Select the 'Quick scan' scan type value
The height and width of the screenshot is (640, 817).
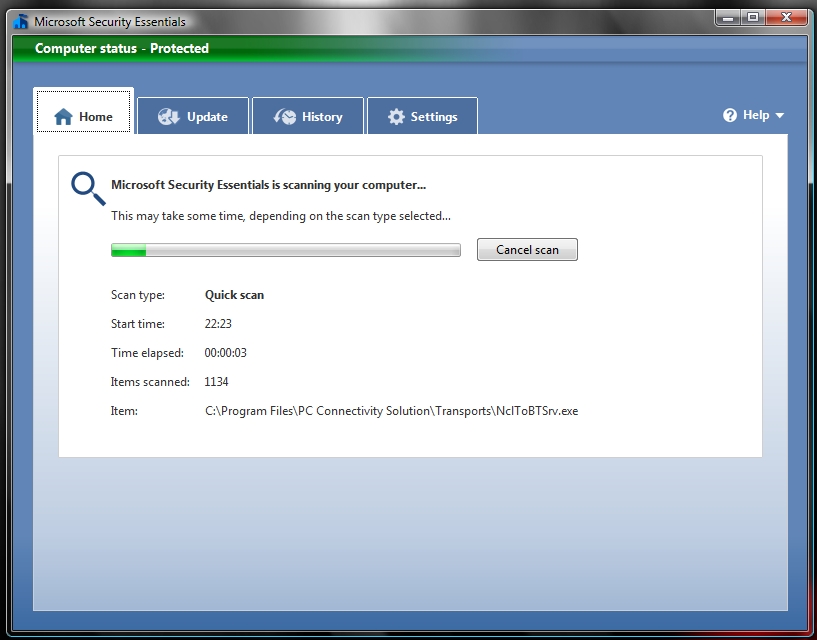point(234,295)
